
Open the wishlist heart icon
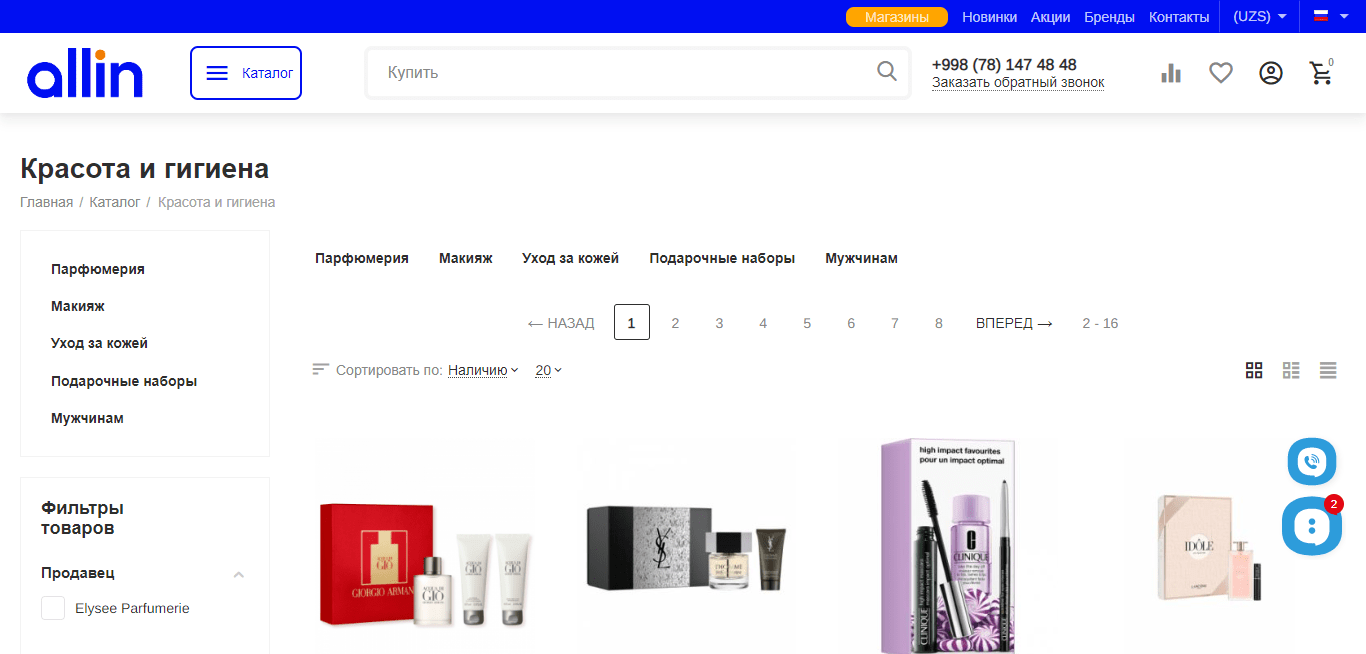[x=1221, y=73]
